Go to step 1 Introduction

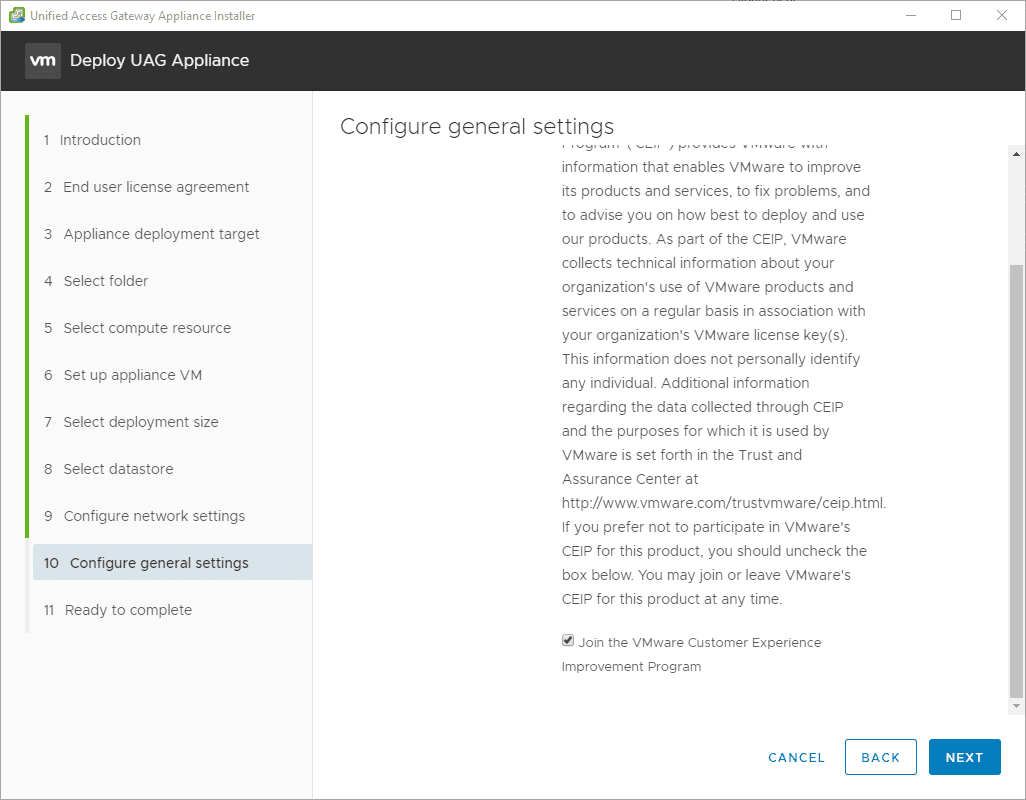point(100,140)
